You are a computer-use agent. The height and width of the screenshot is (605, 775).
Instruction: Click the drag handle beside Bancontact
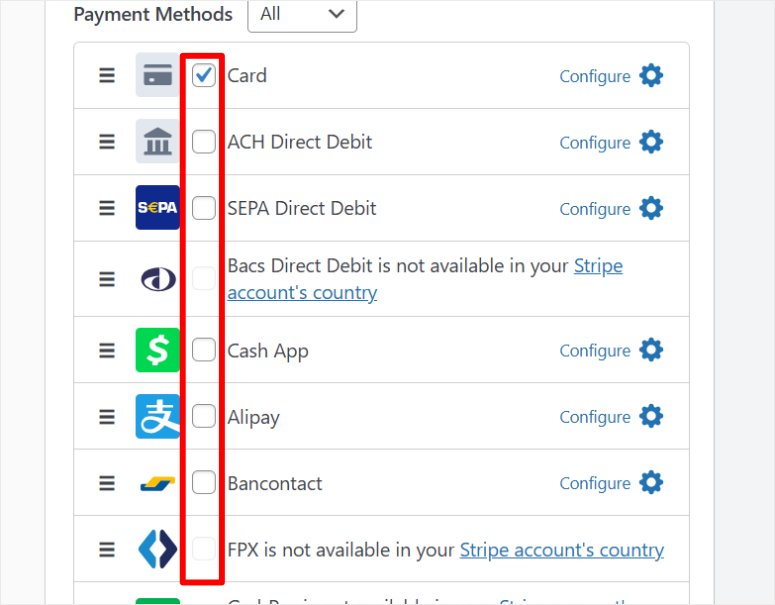107,483
